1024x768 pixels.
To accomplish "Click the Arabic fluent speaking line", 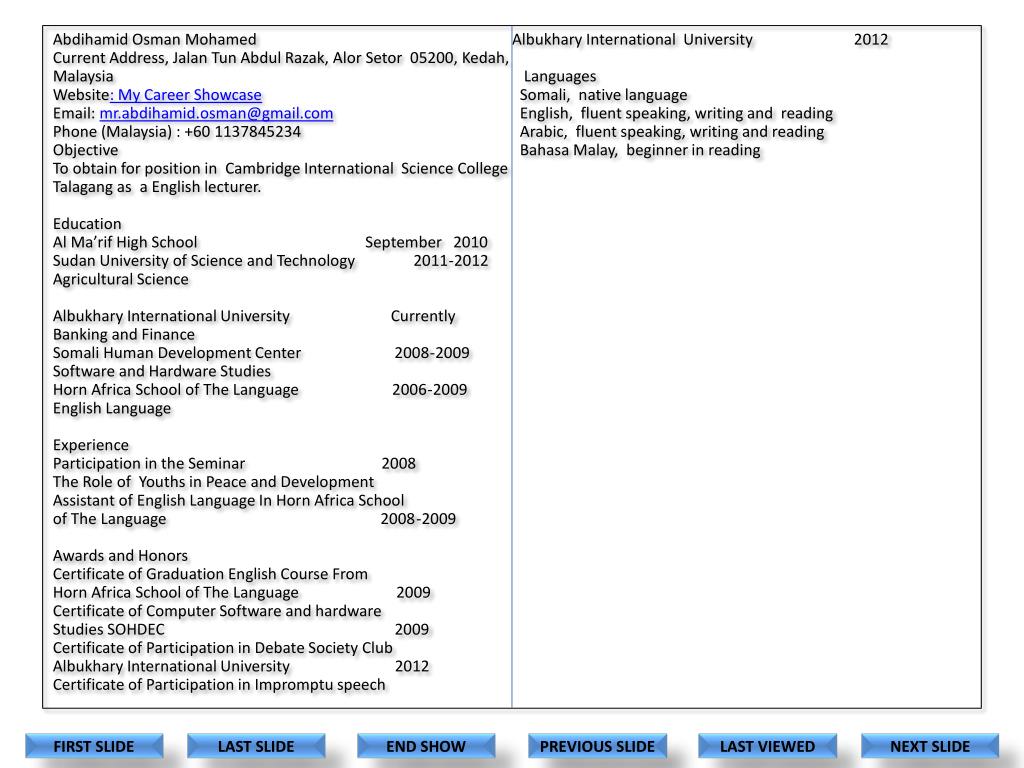I will point(672,131).
